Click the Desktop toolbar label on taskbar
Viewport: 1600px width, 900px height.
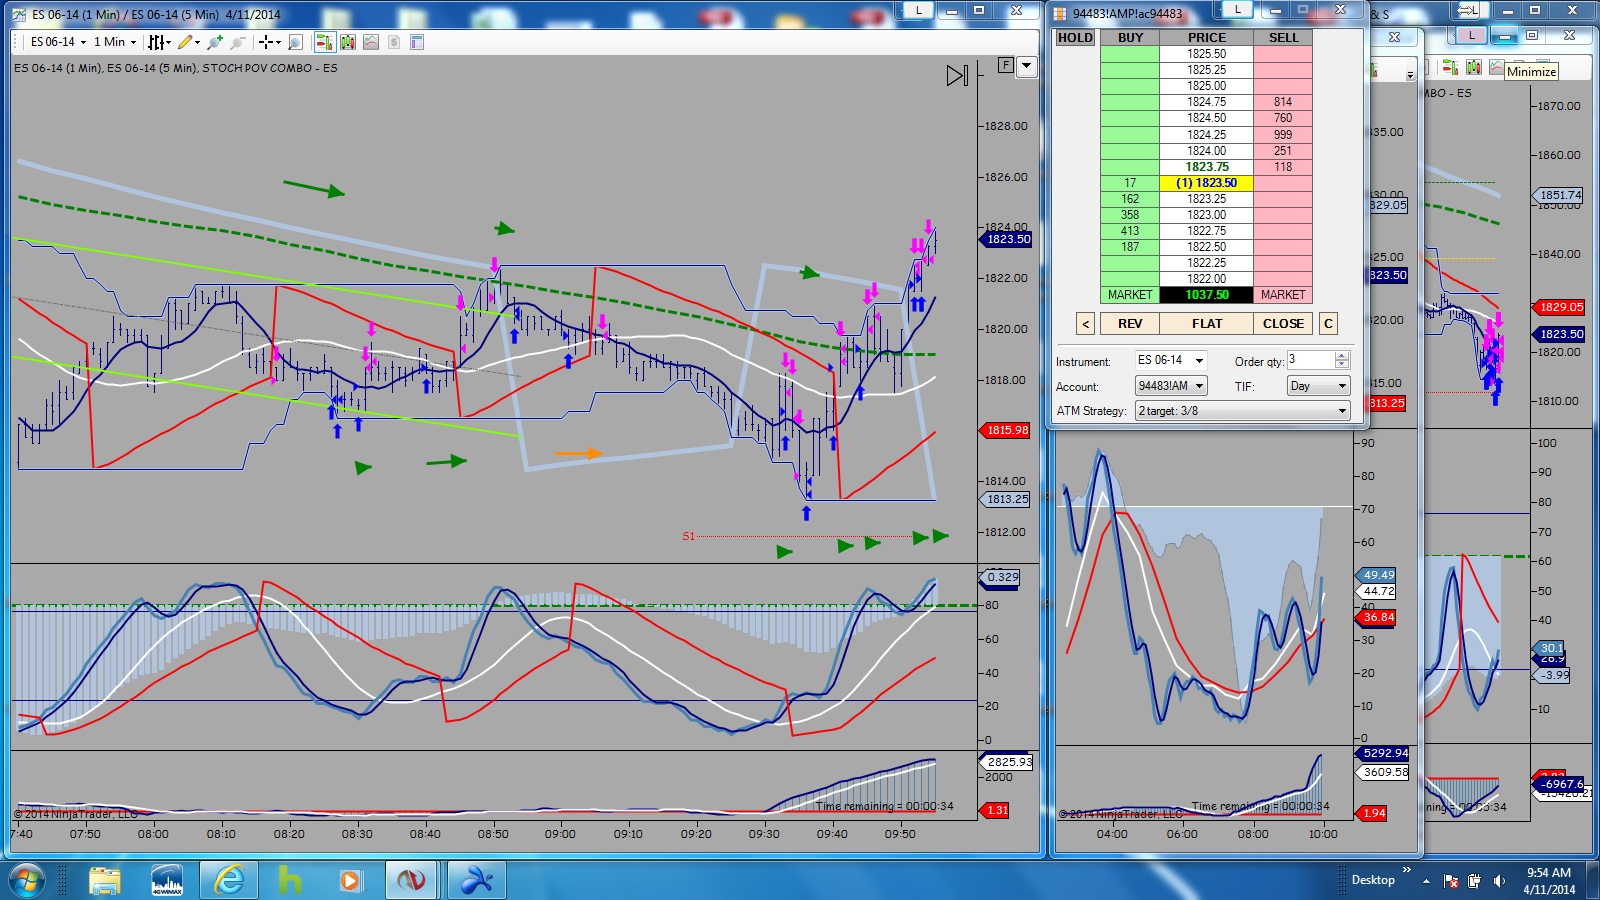tap(1373, 880)
